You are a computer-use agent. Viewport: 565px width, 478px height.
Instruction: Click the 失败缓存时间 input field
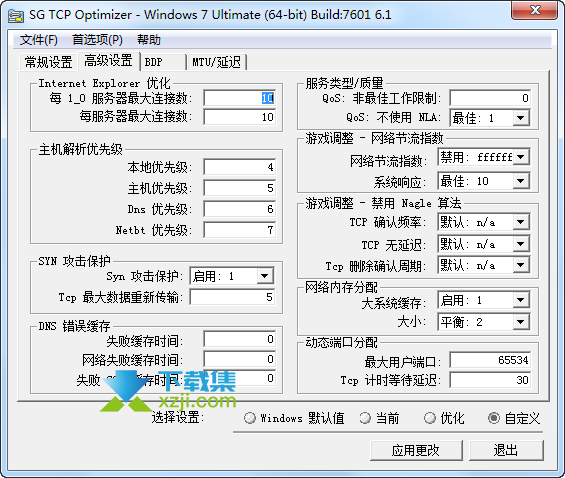240,339
